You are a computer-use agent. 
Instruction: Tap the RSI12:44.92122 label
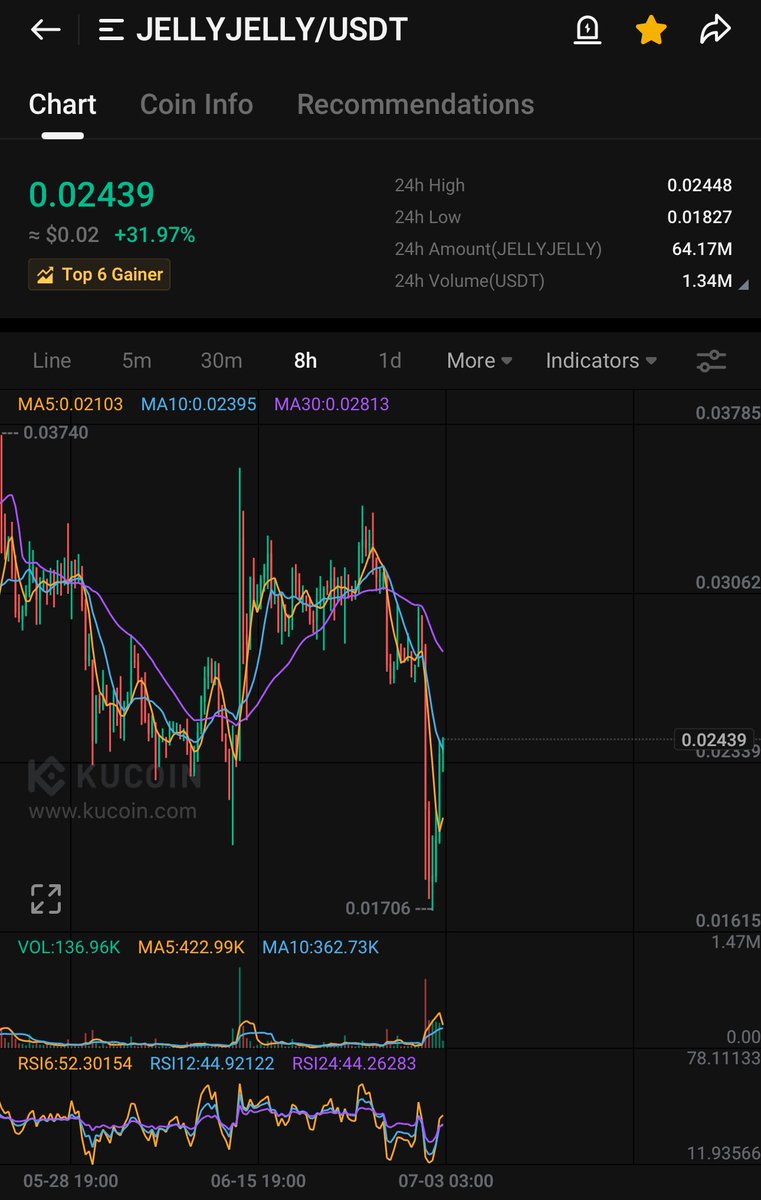(x=212, y=1063)
